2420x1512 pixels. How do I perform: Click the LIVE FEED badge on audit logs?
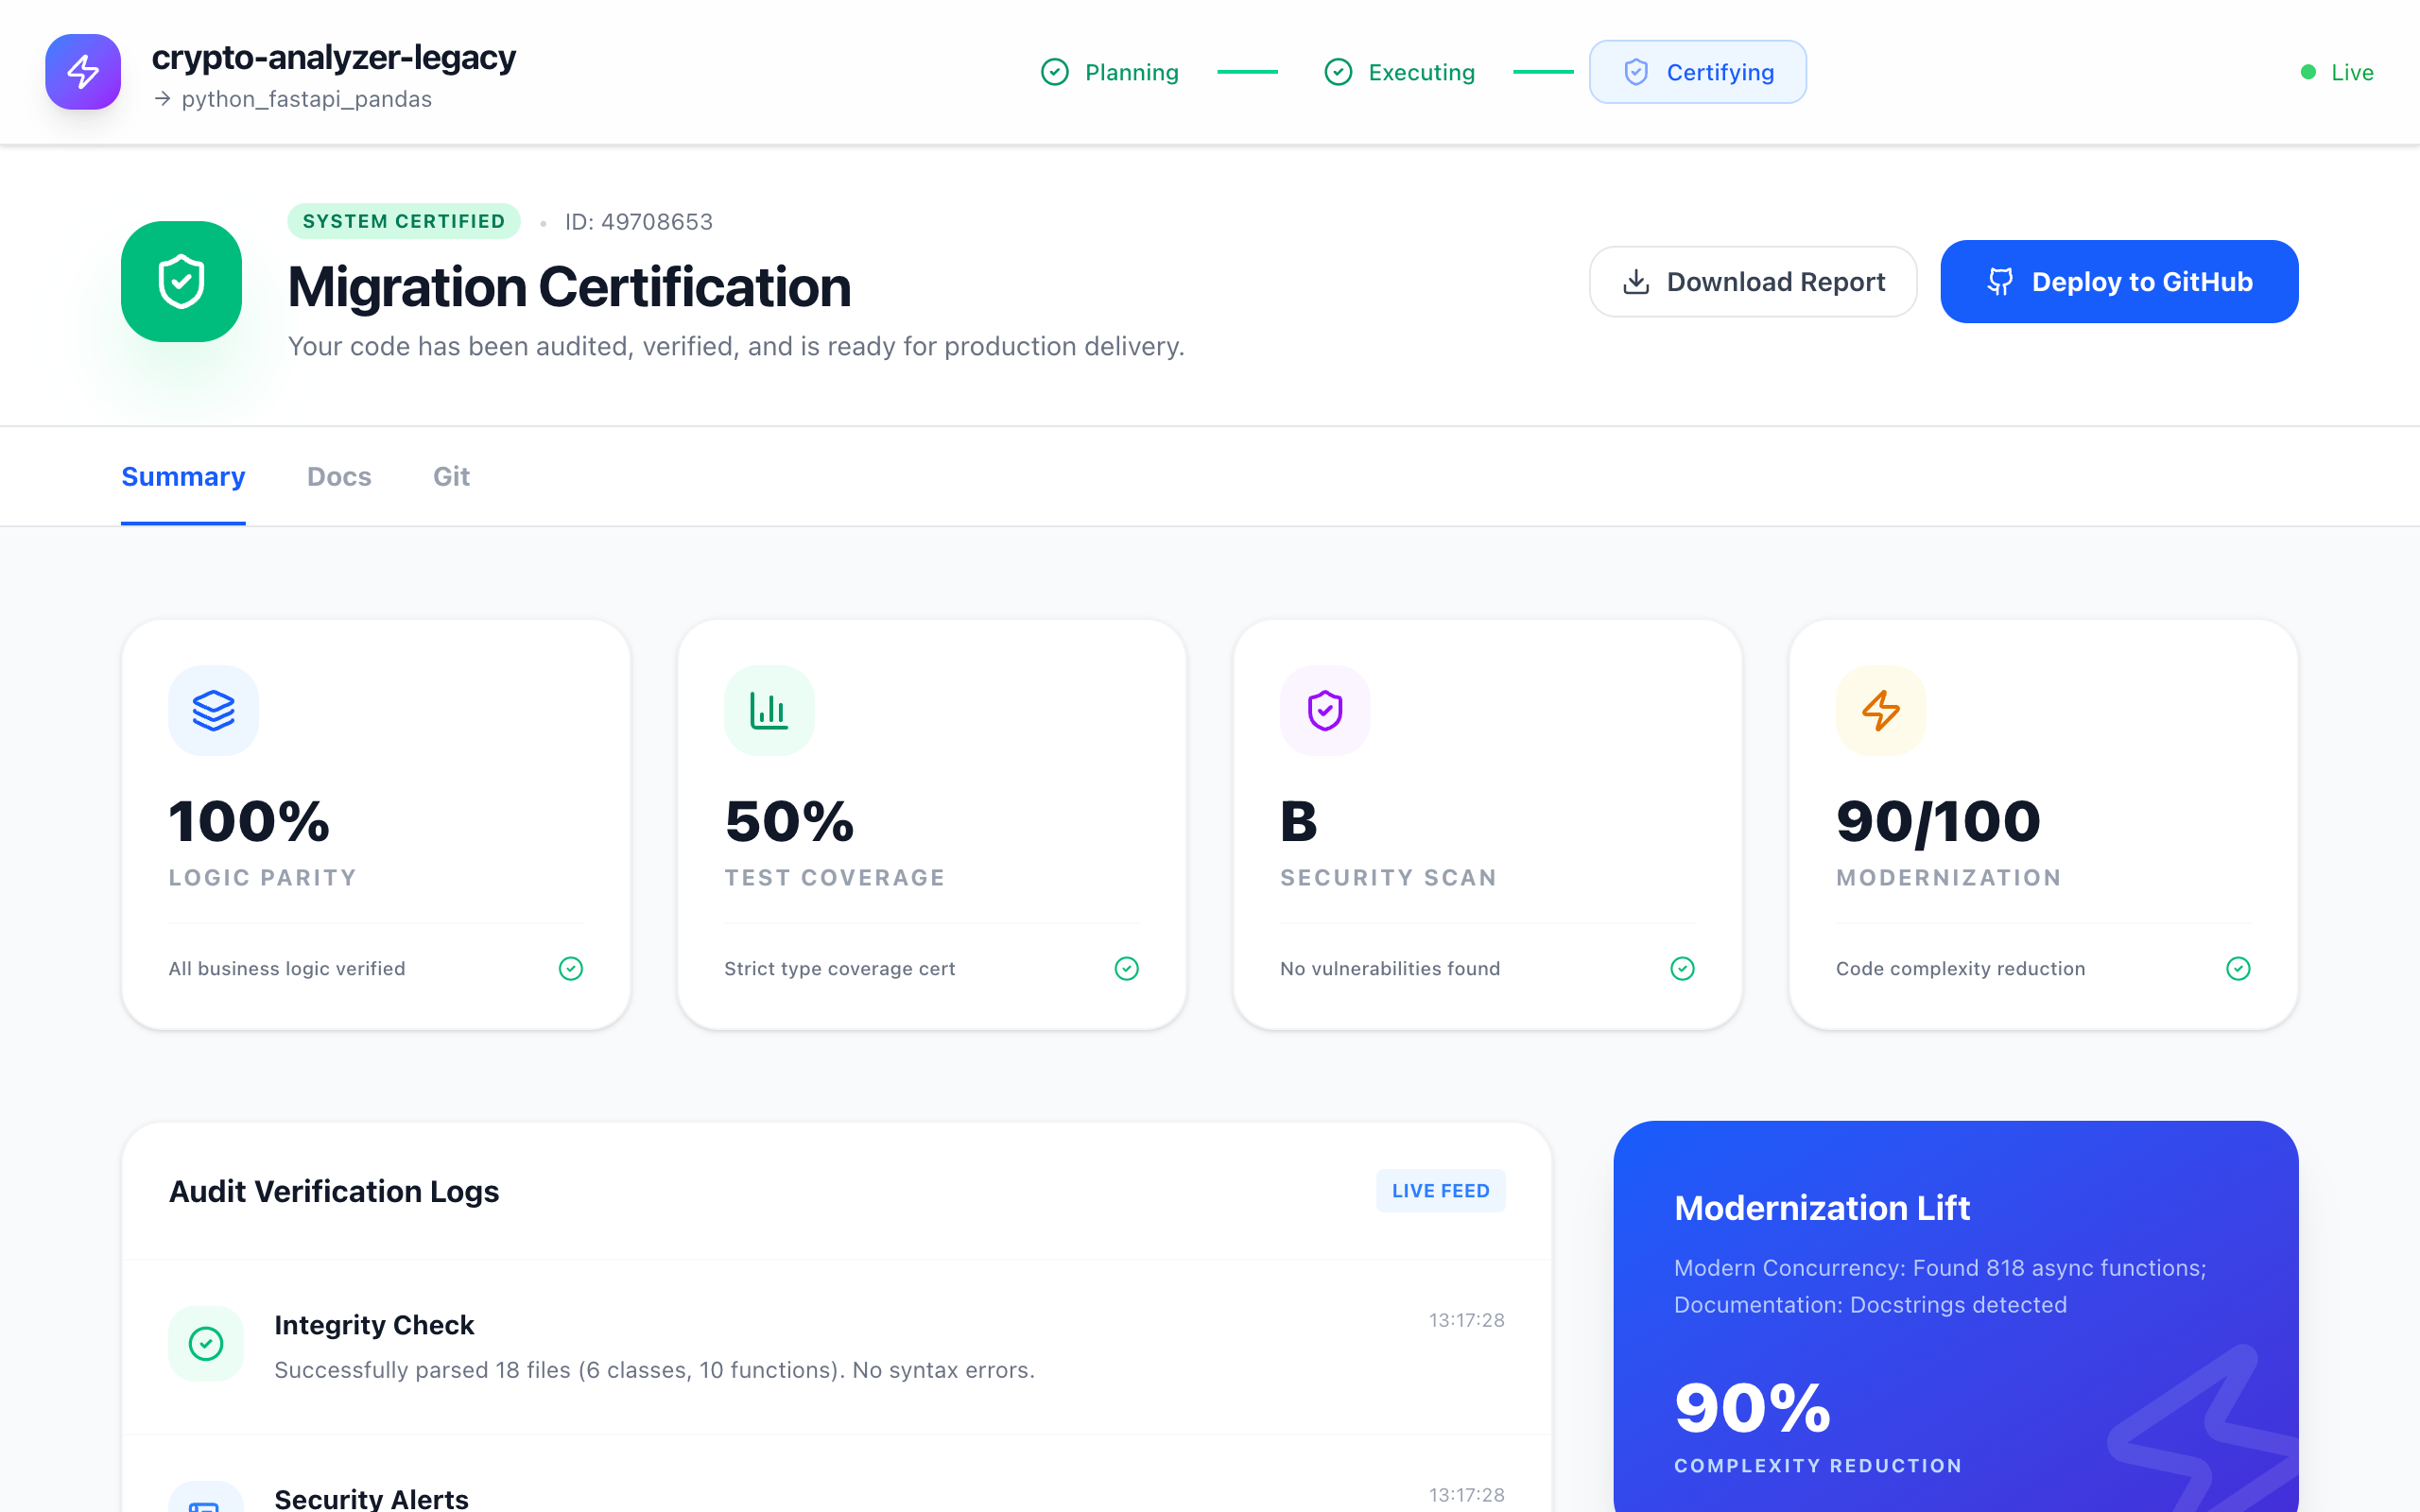click(x=1440, y=1190)
